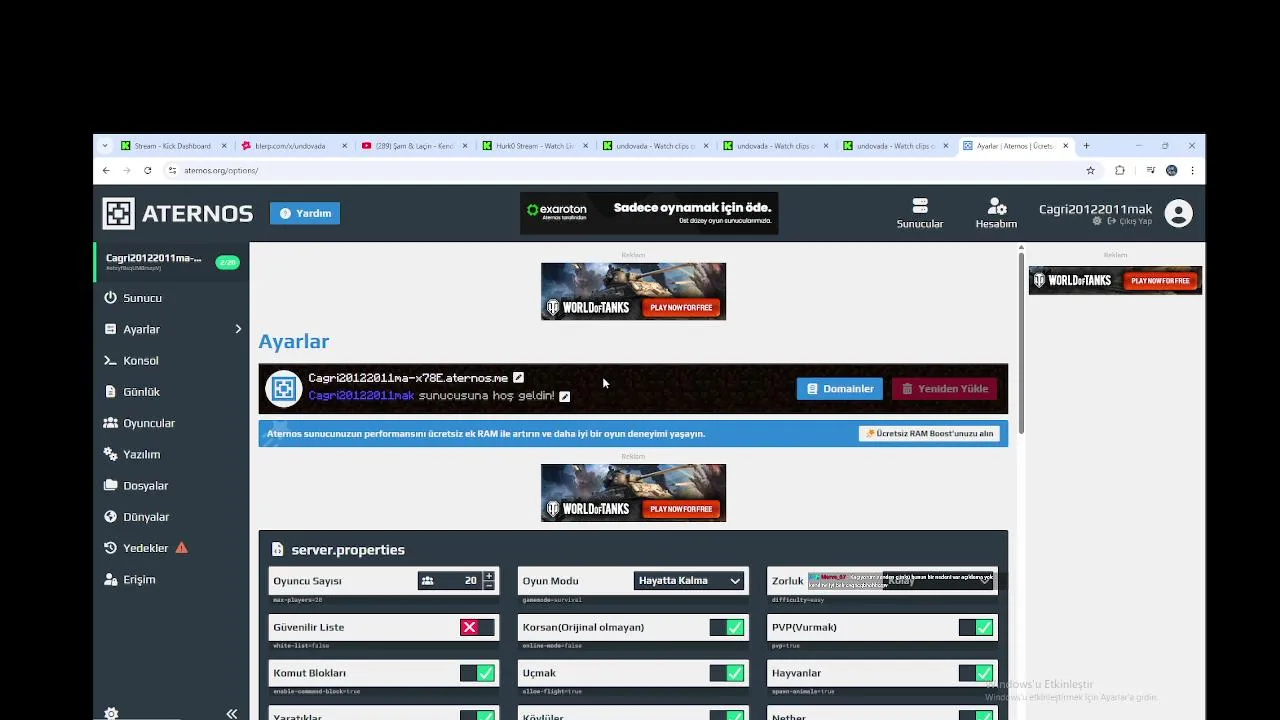Bookmark this page with the star icon
The width and height of the screenshot is (1280, 720).
pos(1090,170)
